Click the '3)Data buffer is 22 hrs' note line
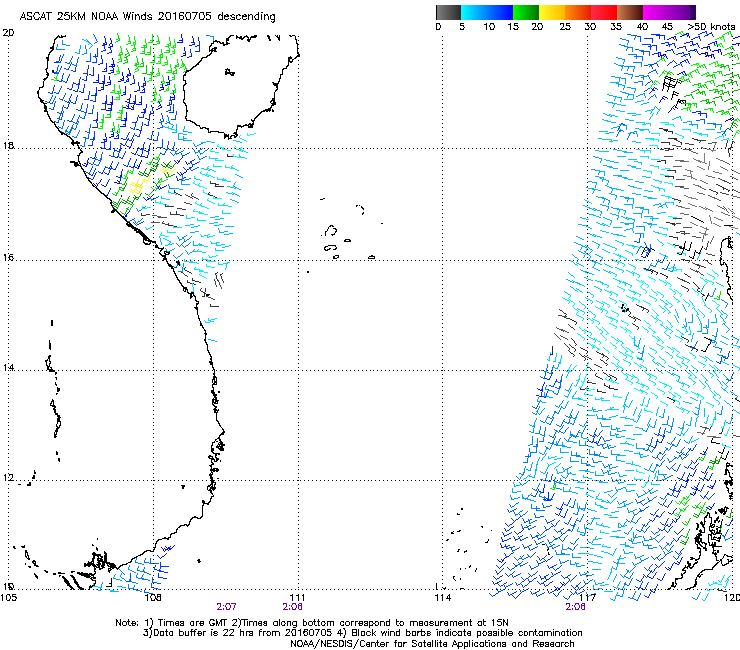740x650 pixels. click(x=362, y=633)
